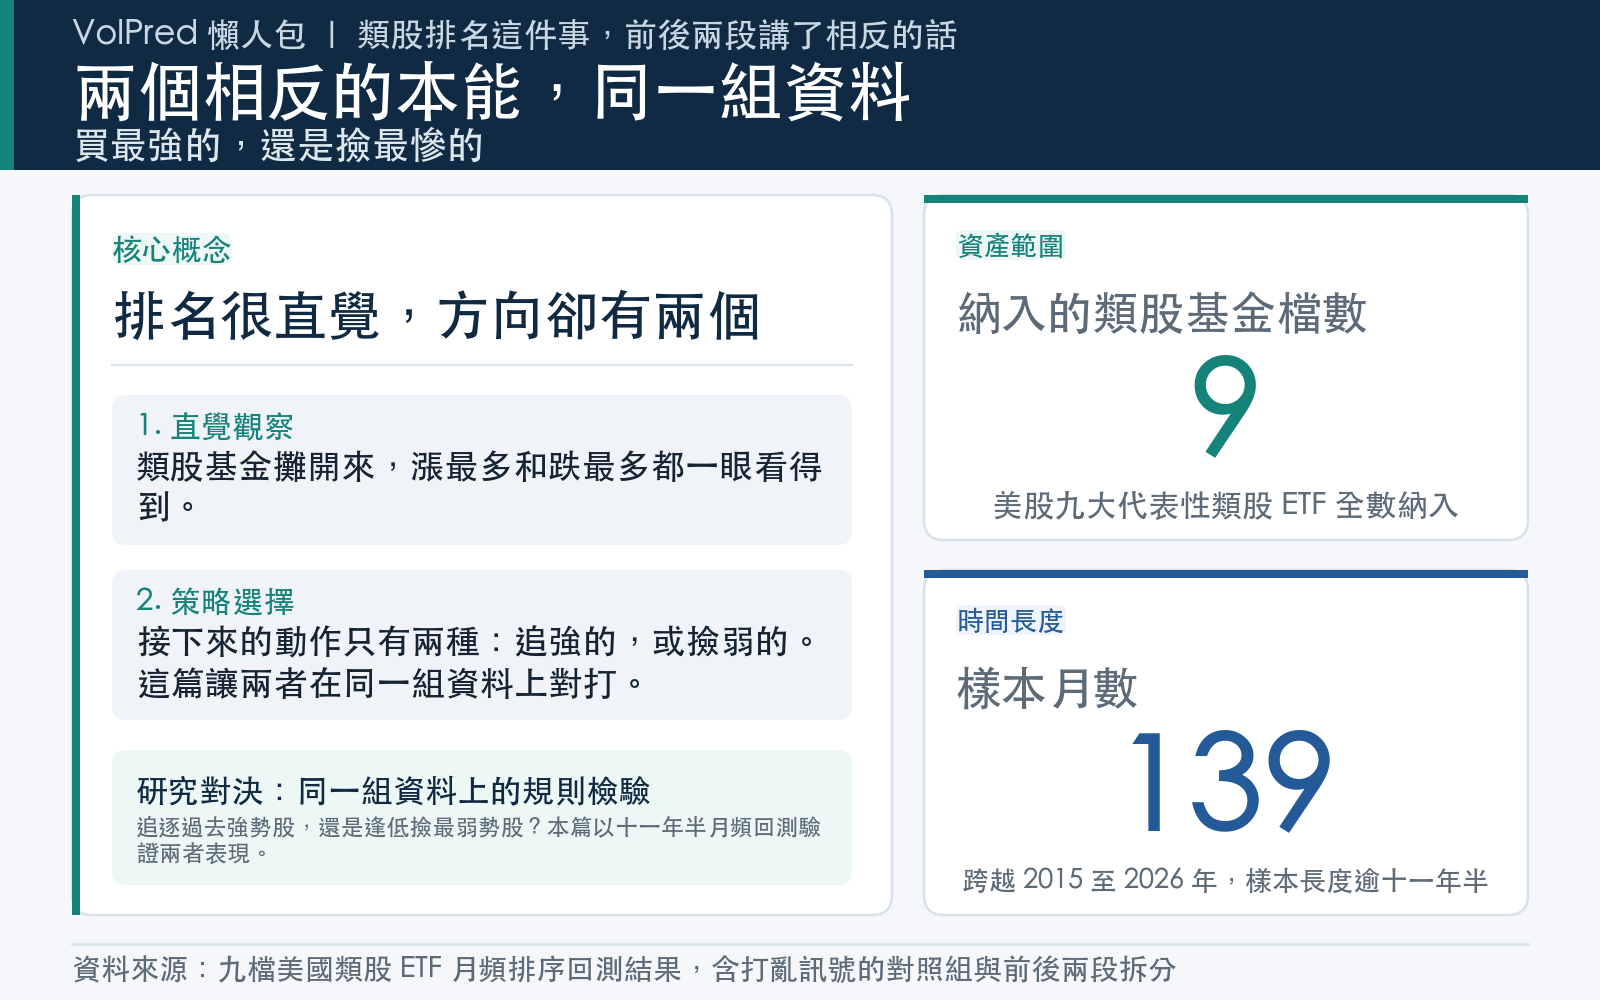This screenshot has height=1000, width=1600.
Task: Click the subtitle "買最強的，還是撿最慘的"
Action: pyautogui.click(x=279, y=146)
